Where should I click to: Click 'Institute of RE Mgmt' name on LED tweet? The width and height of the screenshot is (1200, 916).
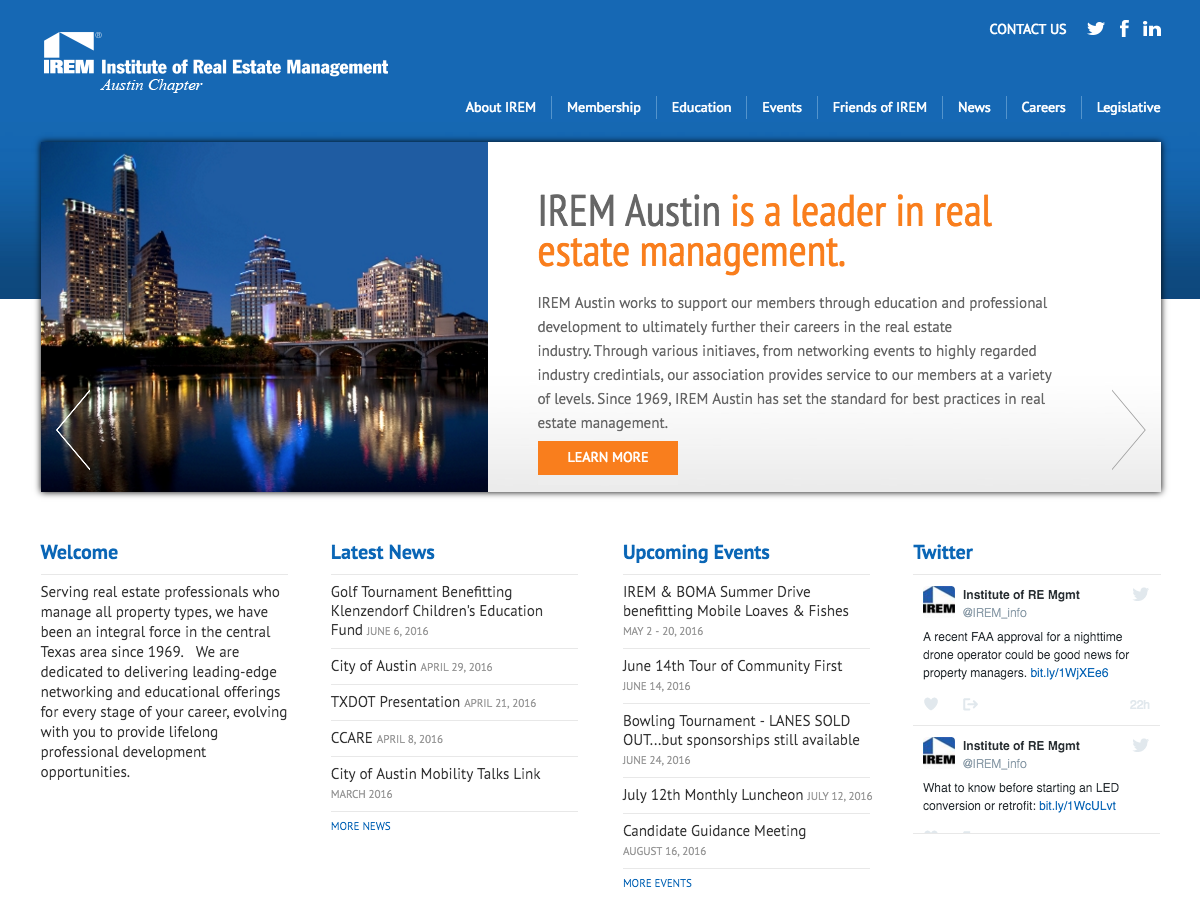point(1021,745)
